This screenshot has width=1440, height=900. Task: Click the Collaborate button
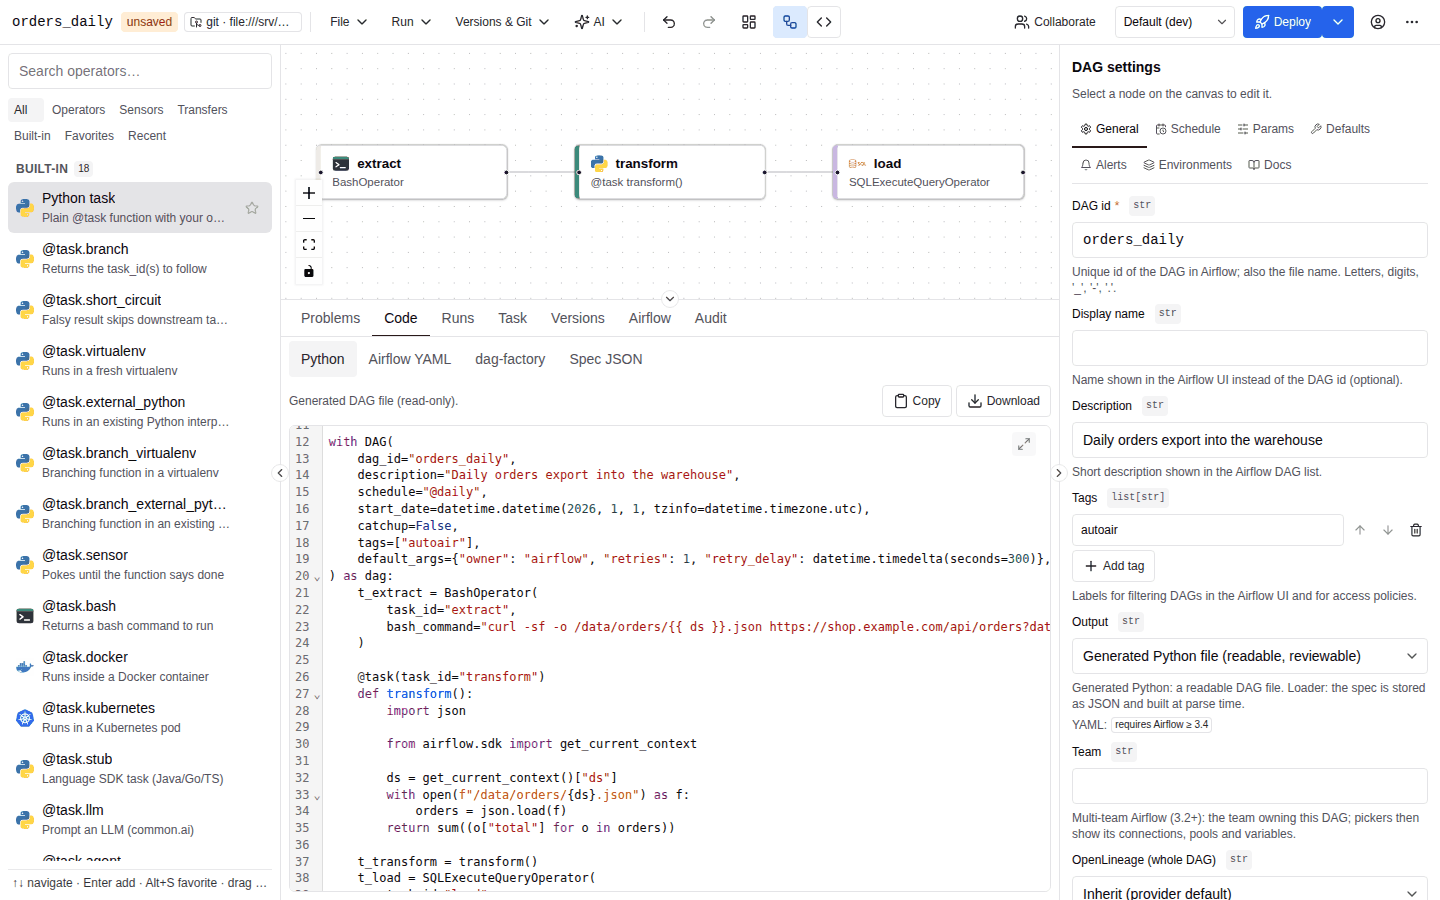[1055, 22]
